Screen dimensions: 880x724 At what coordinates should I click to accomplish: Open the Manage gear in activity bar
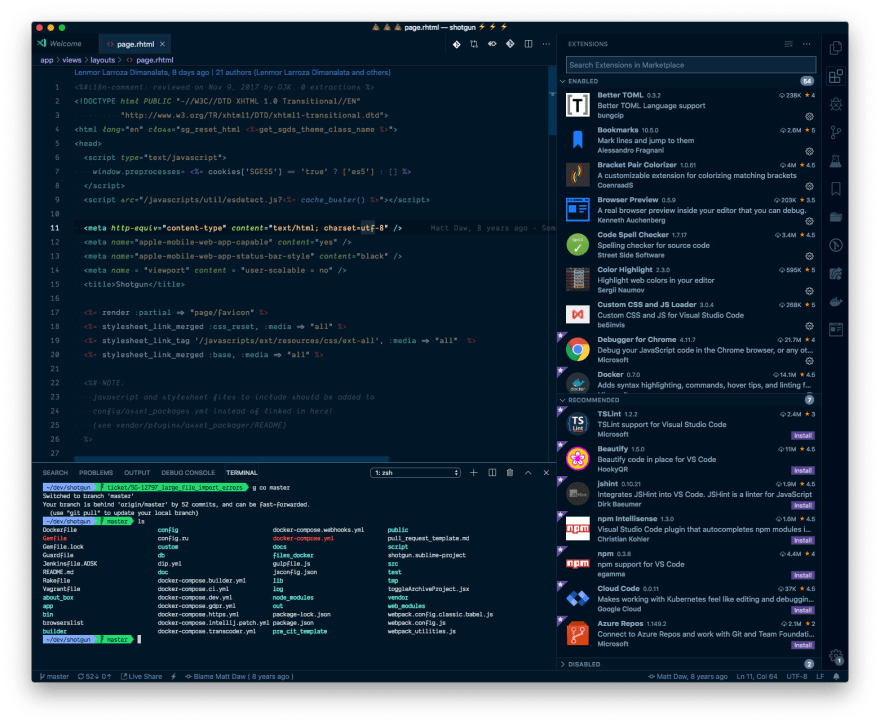coord(836,656)
